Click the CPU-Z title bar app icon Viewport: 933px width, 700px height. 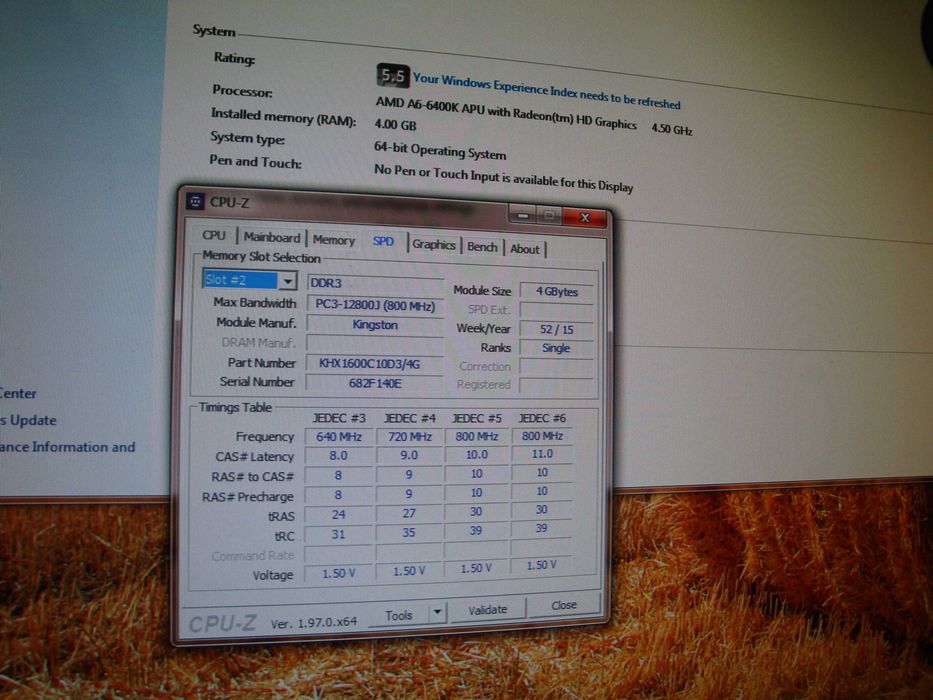pos(195,201)
